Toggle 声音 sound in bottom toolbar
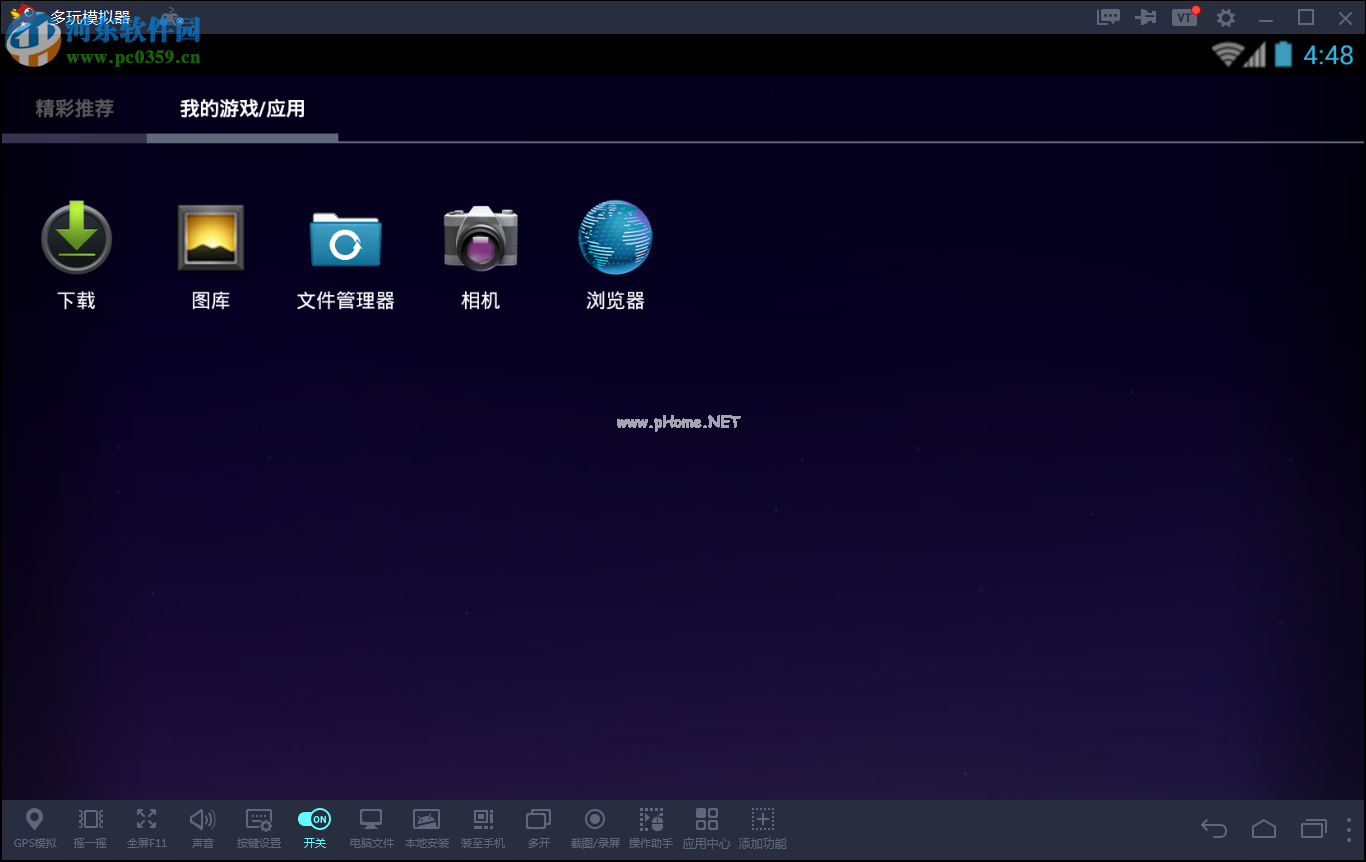This screenshot has width=1366, height=862. tap(202, 827)
